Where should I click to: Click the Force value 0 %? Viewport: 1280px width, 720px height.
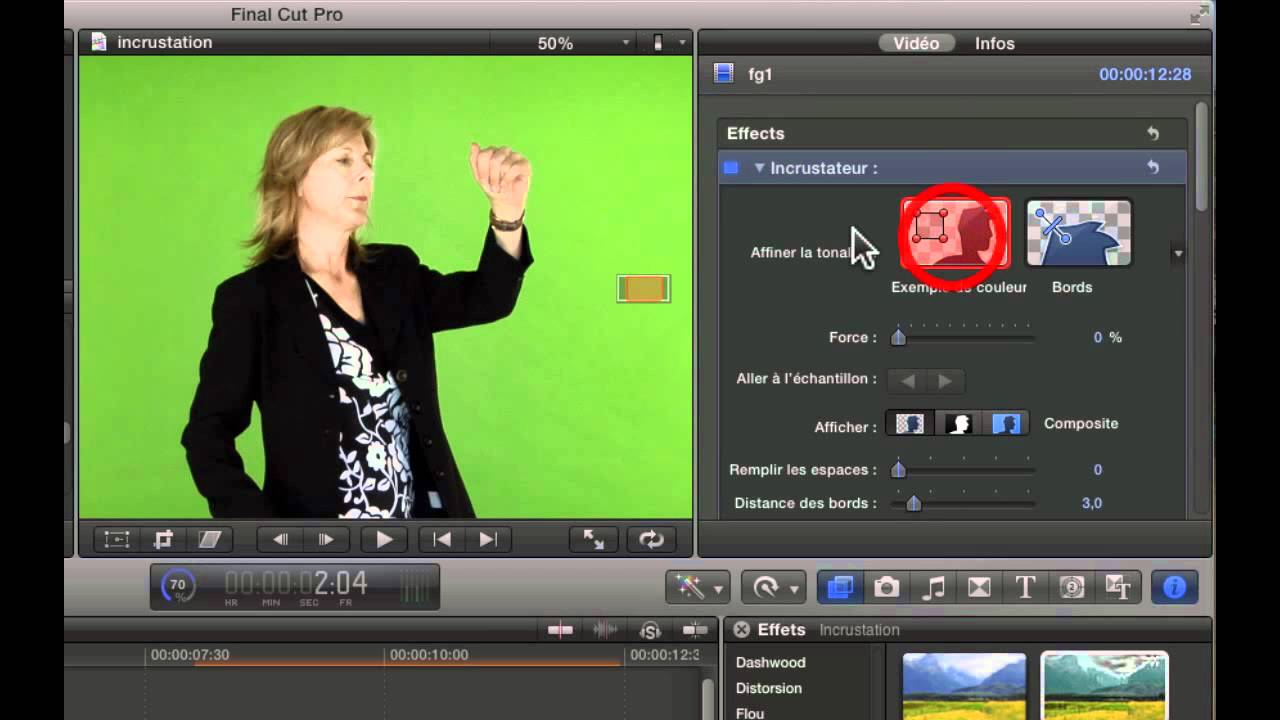click(x=1107, y=337)
